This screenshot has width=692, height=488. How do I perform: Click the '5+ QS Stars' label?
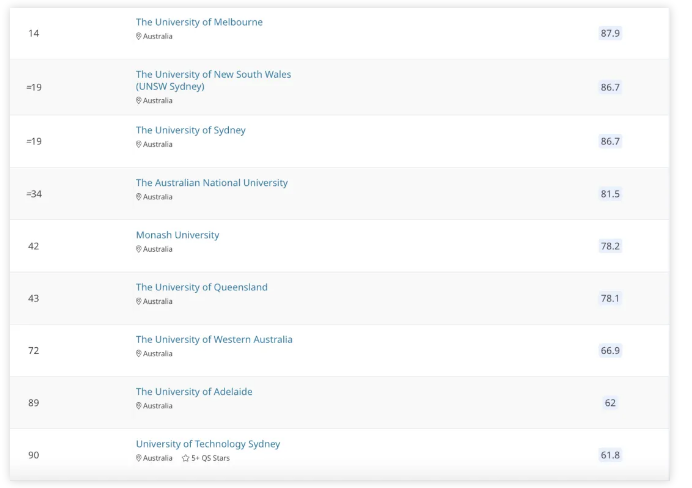pyautogui.click(x=211, y=458)
